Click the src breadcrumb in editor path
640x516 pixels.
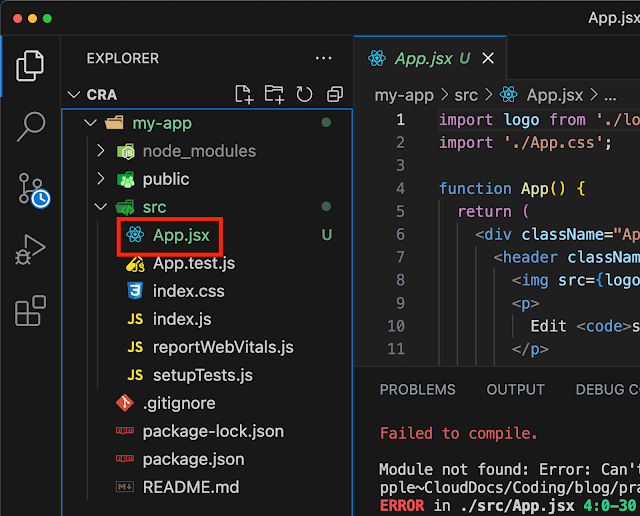[465, 95]
